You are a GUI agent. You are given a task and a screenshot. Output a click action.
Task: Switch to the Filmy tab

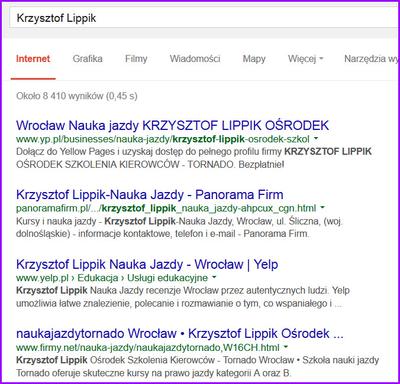(x=136, y=59)
